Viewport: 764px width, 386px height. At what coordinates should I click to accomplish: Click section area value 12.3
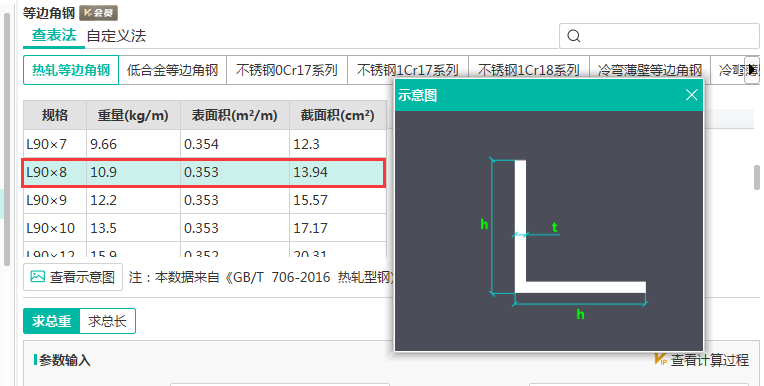tap(306, 144)
